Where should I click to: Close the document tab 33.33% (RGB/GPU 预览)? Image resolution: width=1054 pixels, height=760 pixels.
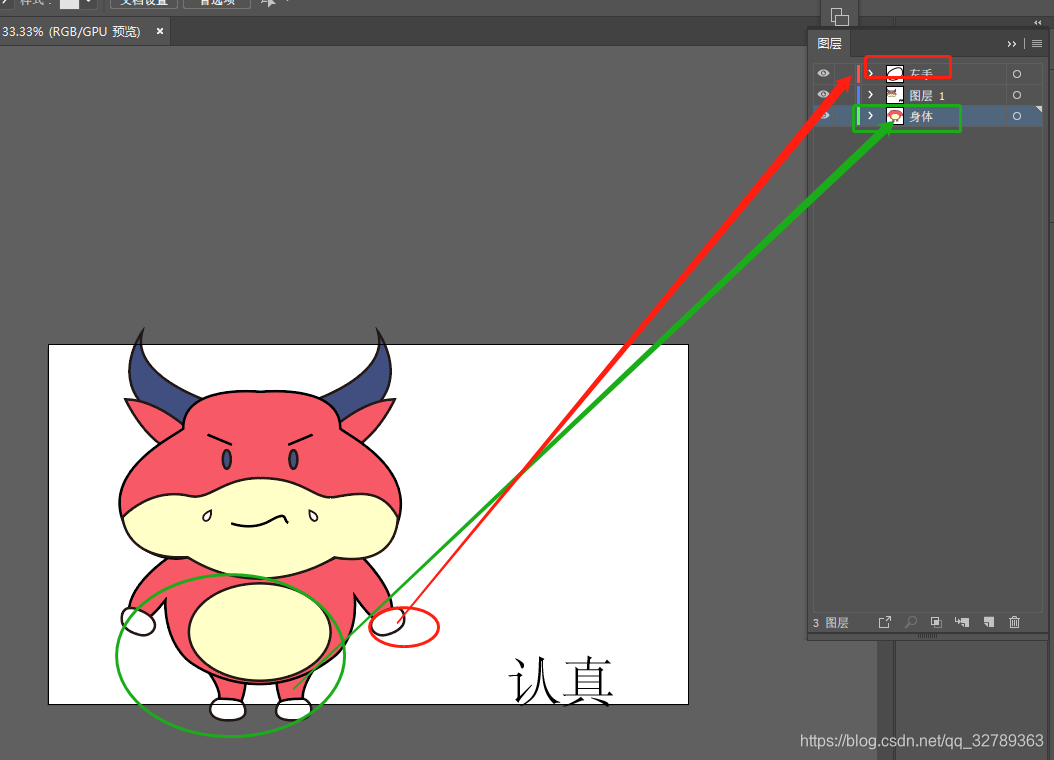click(160, 31)
